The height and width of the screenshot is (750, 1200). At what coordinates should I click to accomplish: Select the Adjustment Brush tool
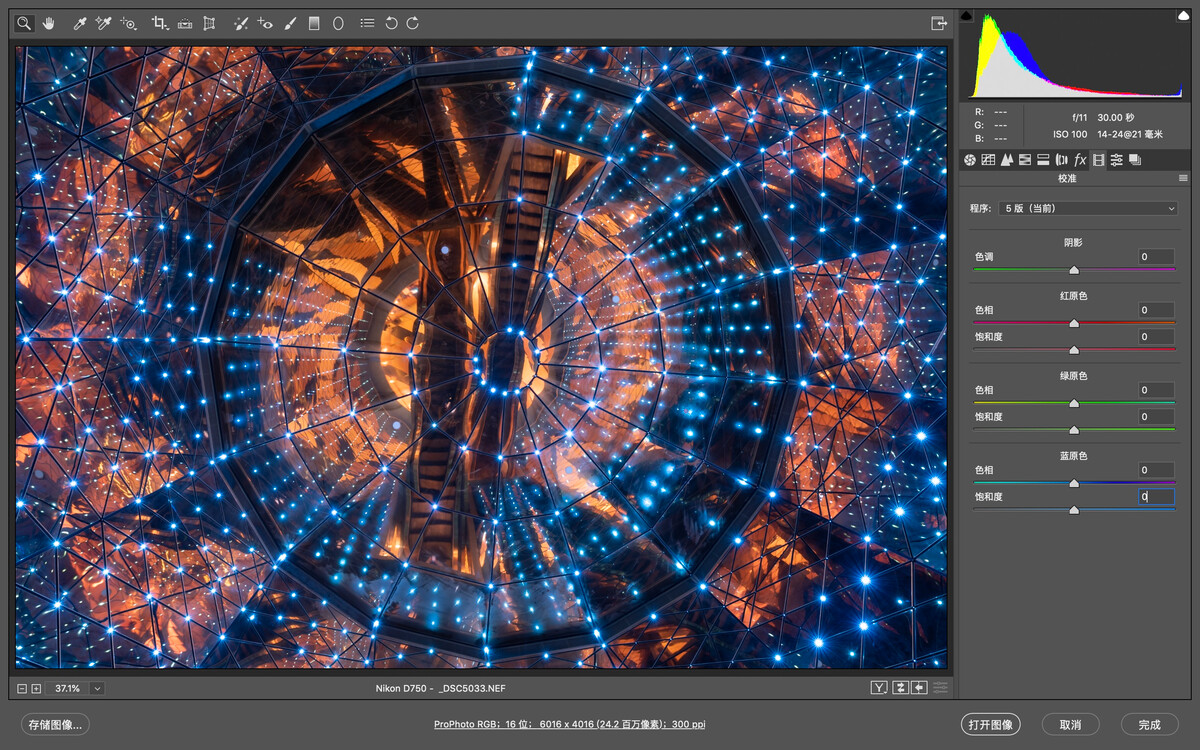[290, 22]
